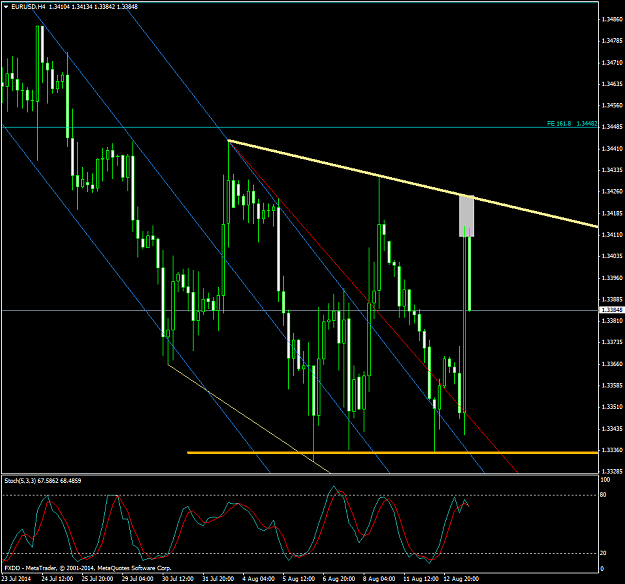Click the 1.33585 price axis label
625x584 pixels.
[x=612, y=385]
